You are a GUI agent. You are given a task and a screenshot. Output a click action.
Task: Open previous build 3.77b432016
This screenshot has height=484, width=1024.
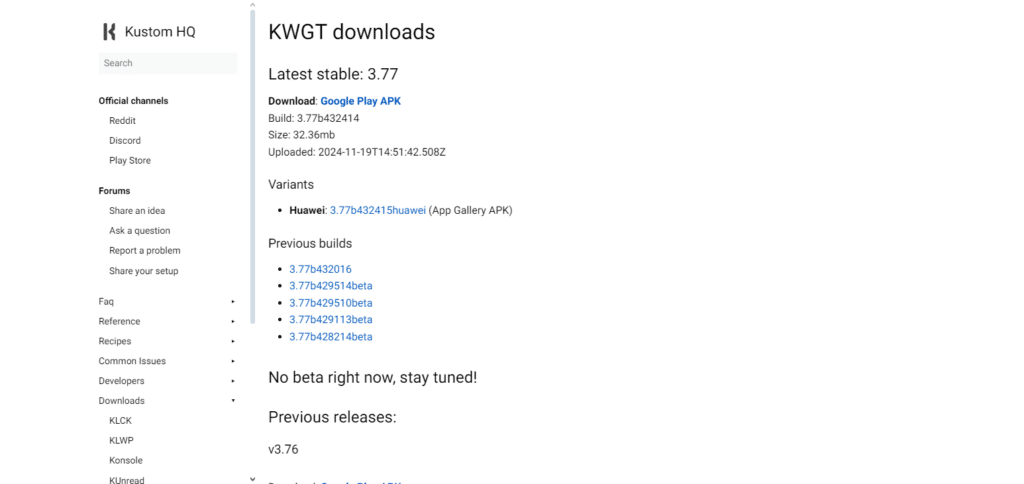321,269
